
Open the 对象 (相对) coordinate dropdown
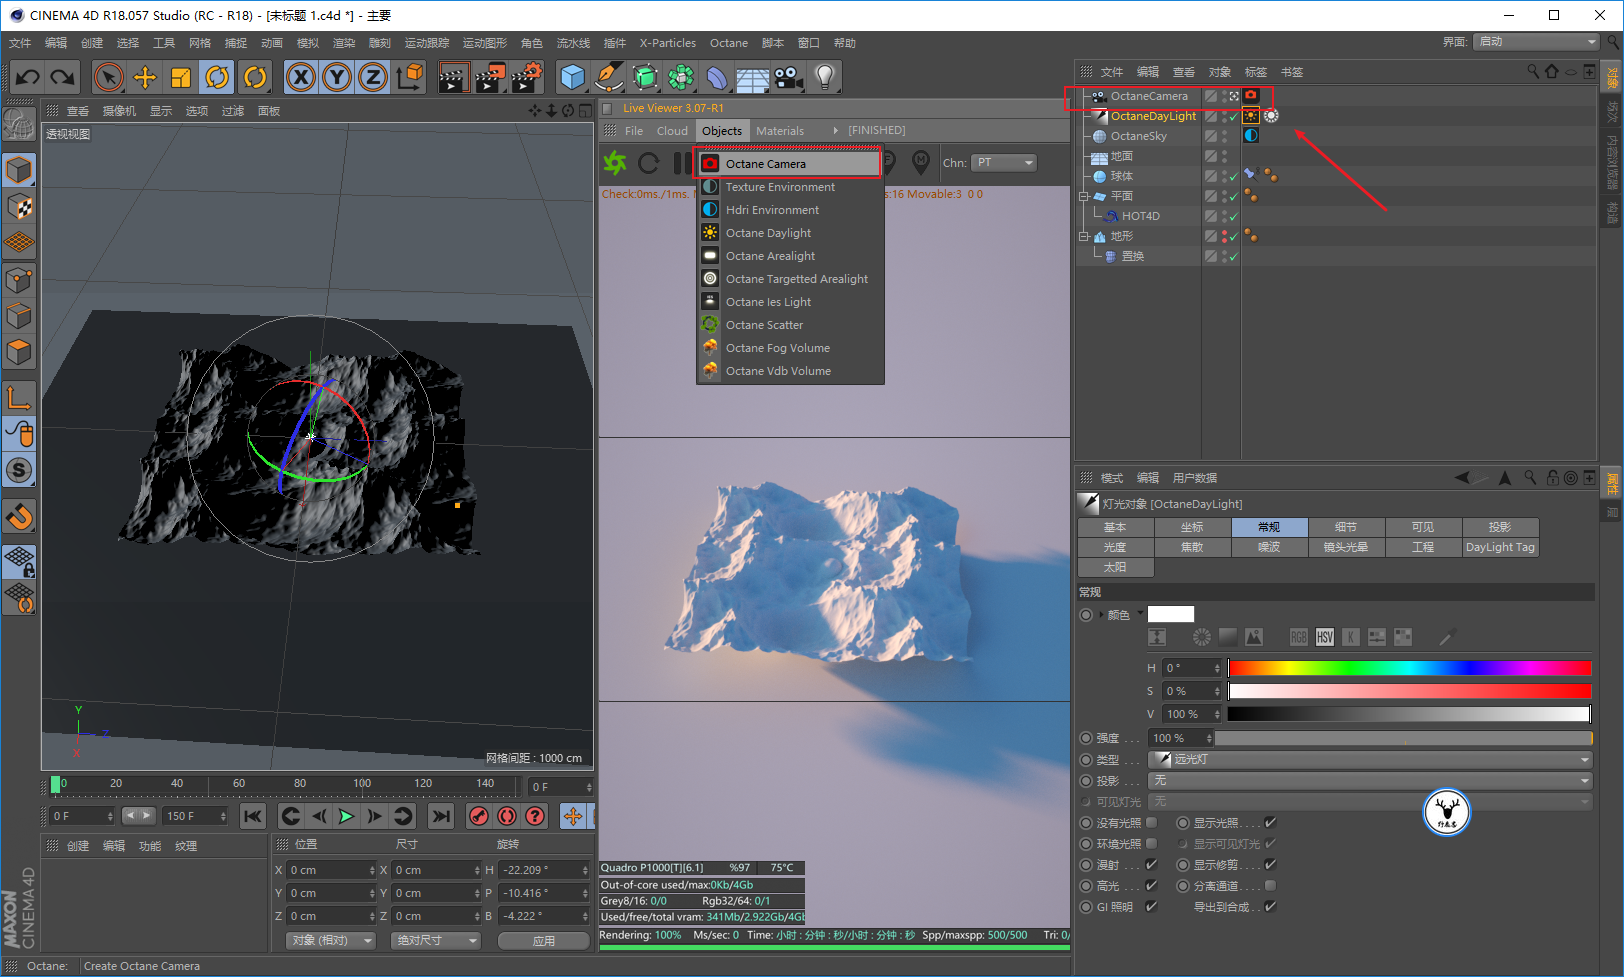click(331, 940)
